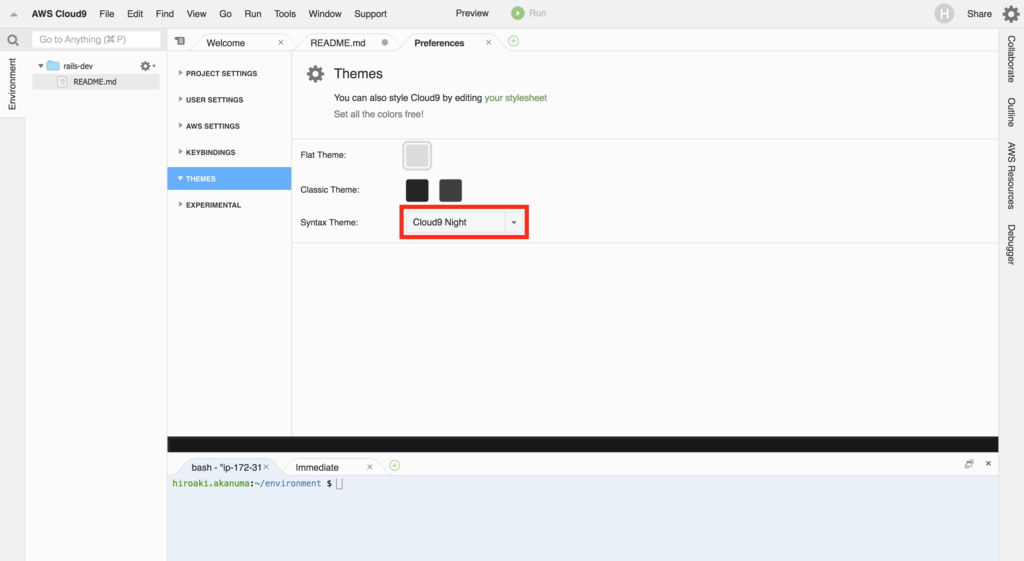Screen dimensions: 1024x561
Task: Open the Window menu
Action: point(325,14)
